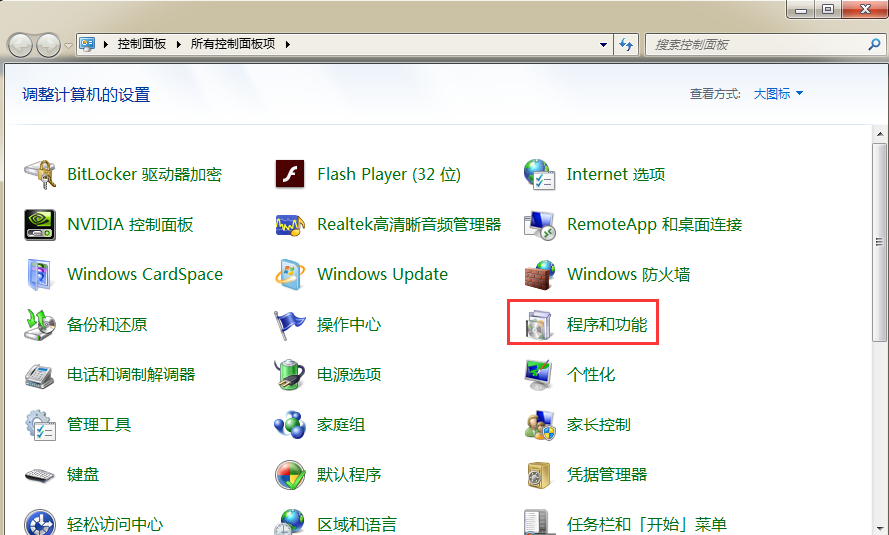The image size is (889, 535).
Task: Open the 轻松访问中心 icon
Action: (x=40, y=522)
